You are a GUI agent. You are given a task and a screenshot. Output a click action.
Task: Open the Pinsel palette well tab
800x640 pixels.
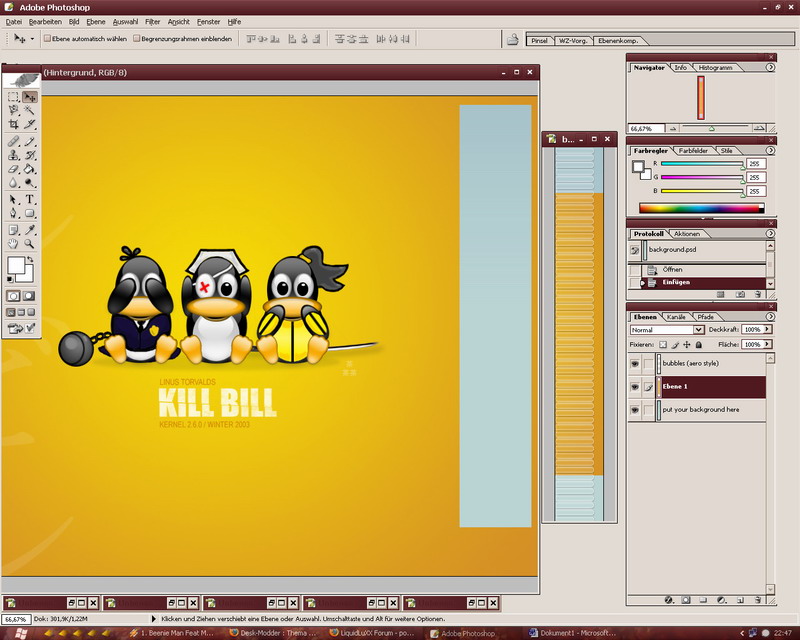click(x=539, y=41)
